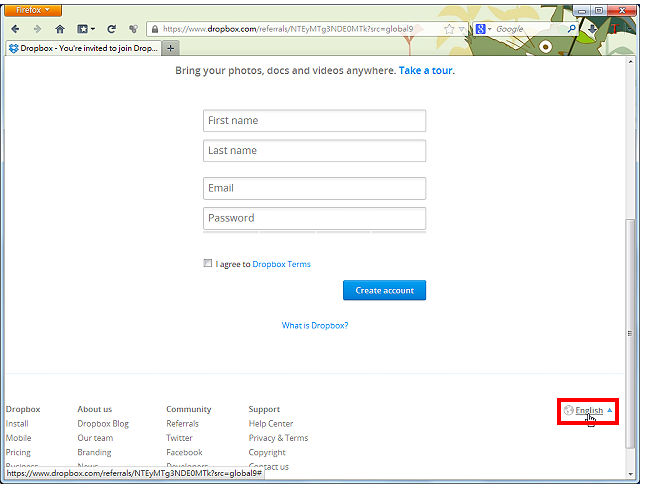
Task: Open the Install footer link
Action: (17, 424)
